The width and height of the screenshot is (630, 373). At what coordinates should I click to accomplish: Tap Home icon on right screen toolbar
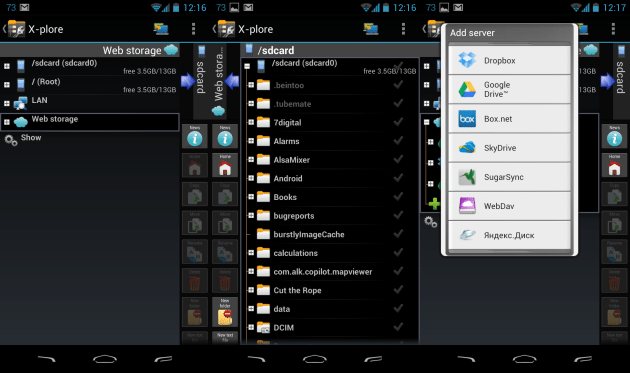(614, 165)
